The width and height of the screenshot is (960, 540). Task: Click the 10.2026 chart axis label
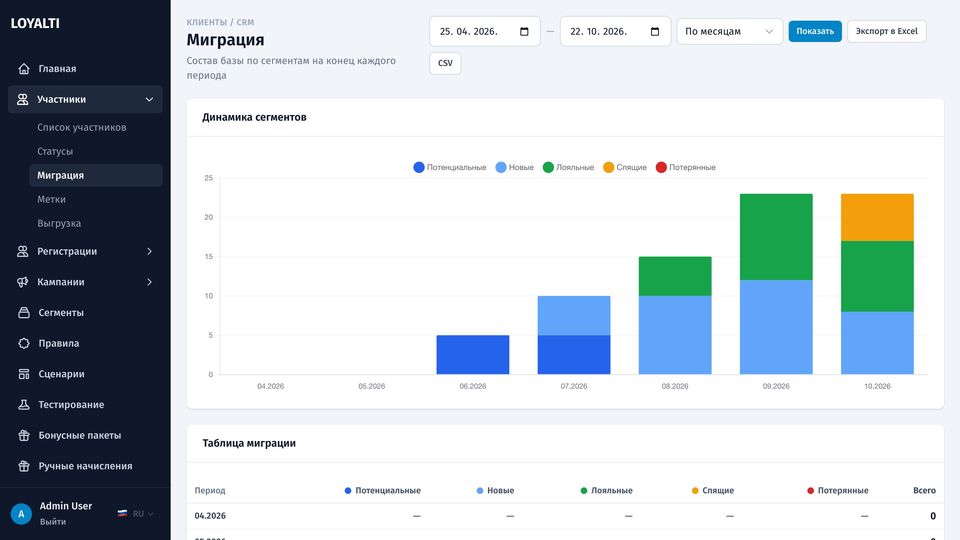(x=877, y=386)
